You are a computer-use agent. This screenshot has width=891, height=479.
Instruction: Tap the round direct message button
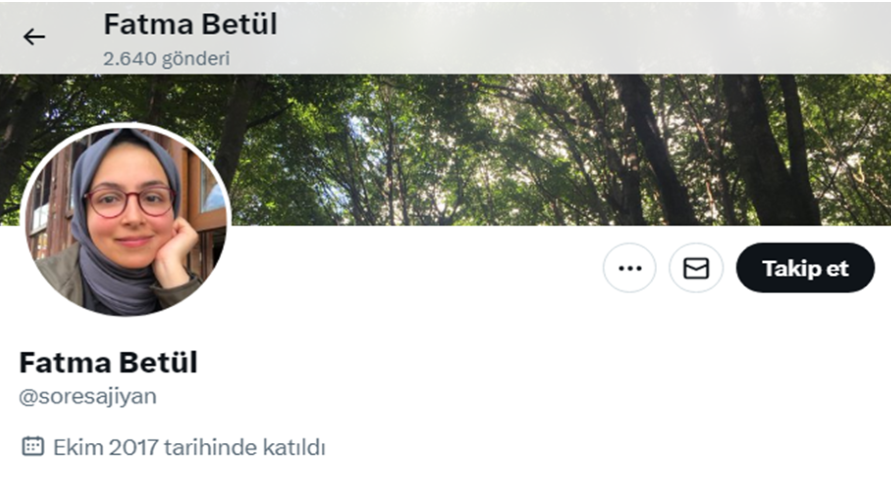[696, 268]
